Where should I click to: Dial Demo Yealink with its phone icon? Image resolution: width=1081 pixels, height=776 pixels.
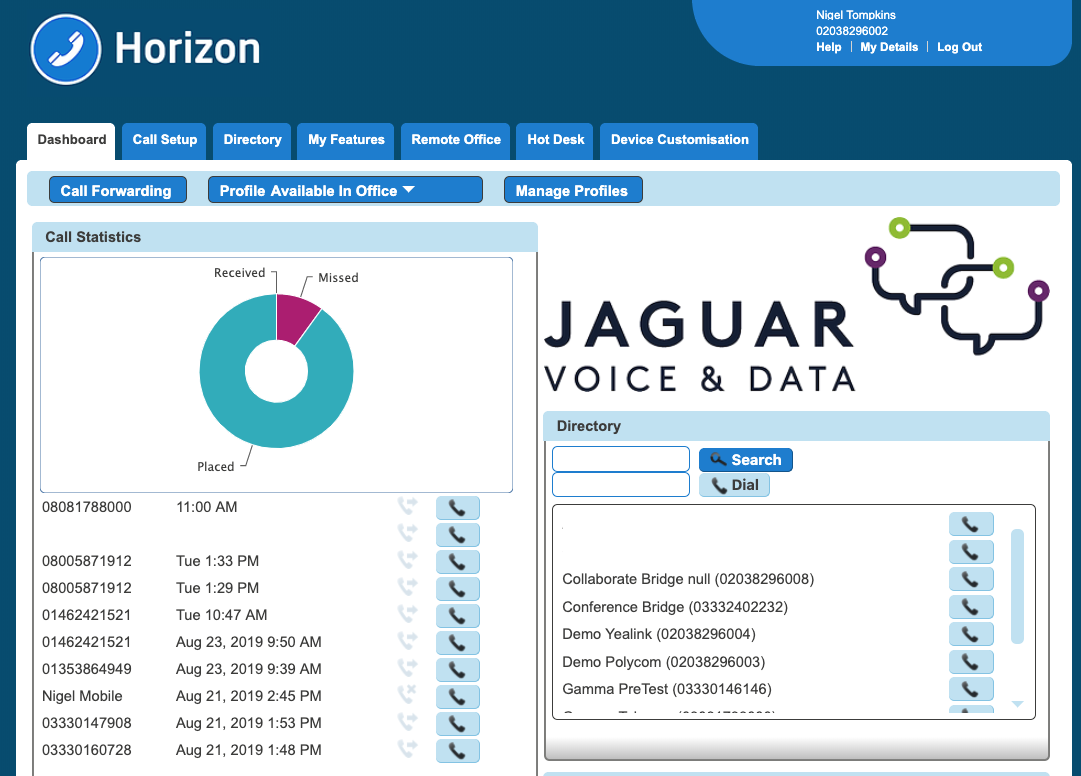970,634
